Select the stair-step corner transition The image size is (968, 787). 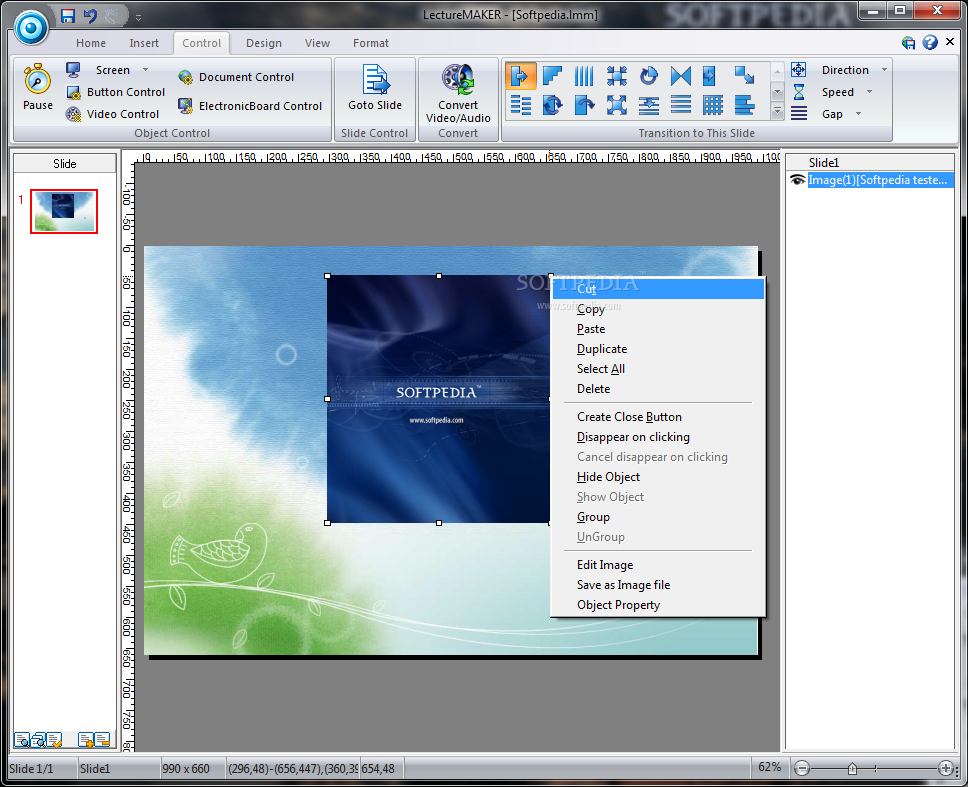[x=553, y=76]
